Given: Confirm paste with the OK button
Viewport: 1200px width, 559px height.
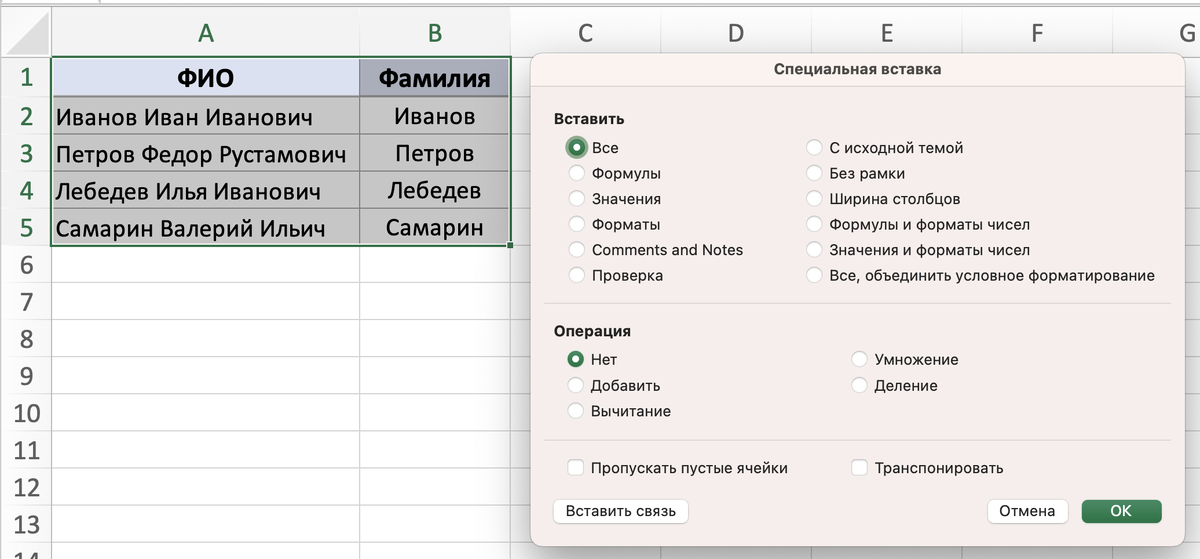Looking at the screenshot, I should [x=1121, y=511].
